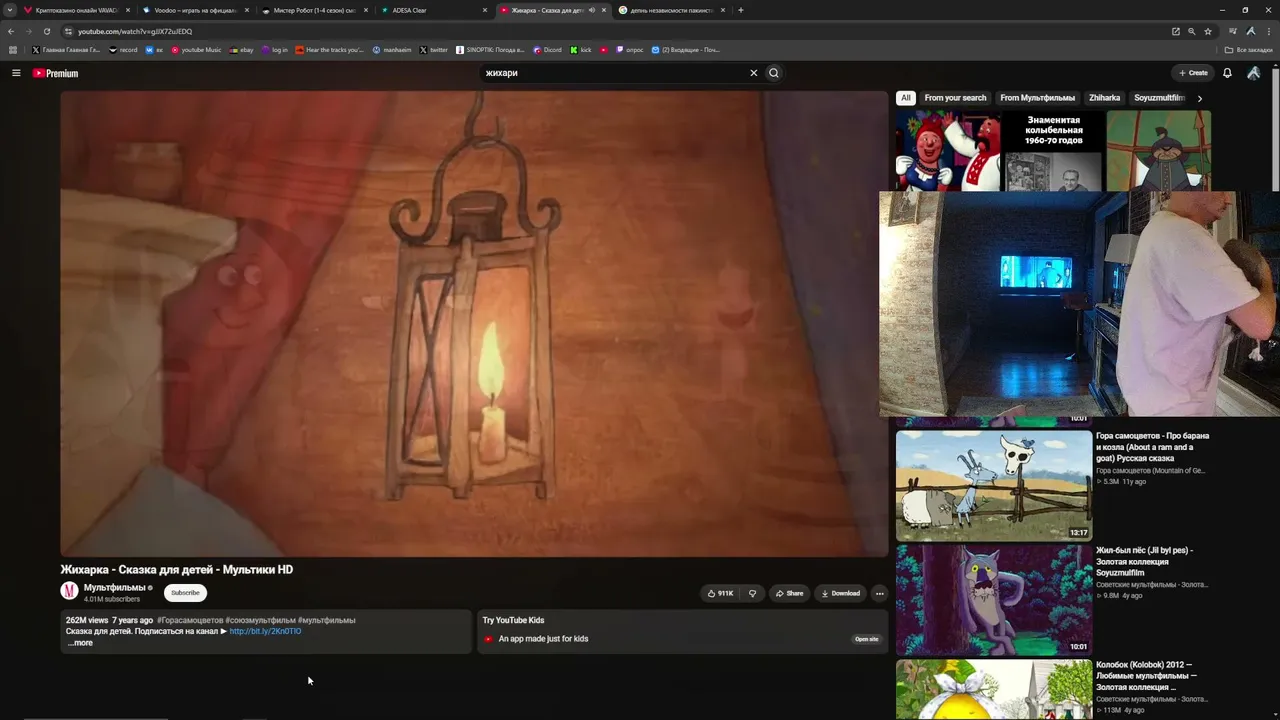Open the YouTube Kids site button
This screenshot has height=720, width=1280.
click(x=867, y=639)
